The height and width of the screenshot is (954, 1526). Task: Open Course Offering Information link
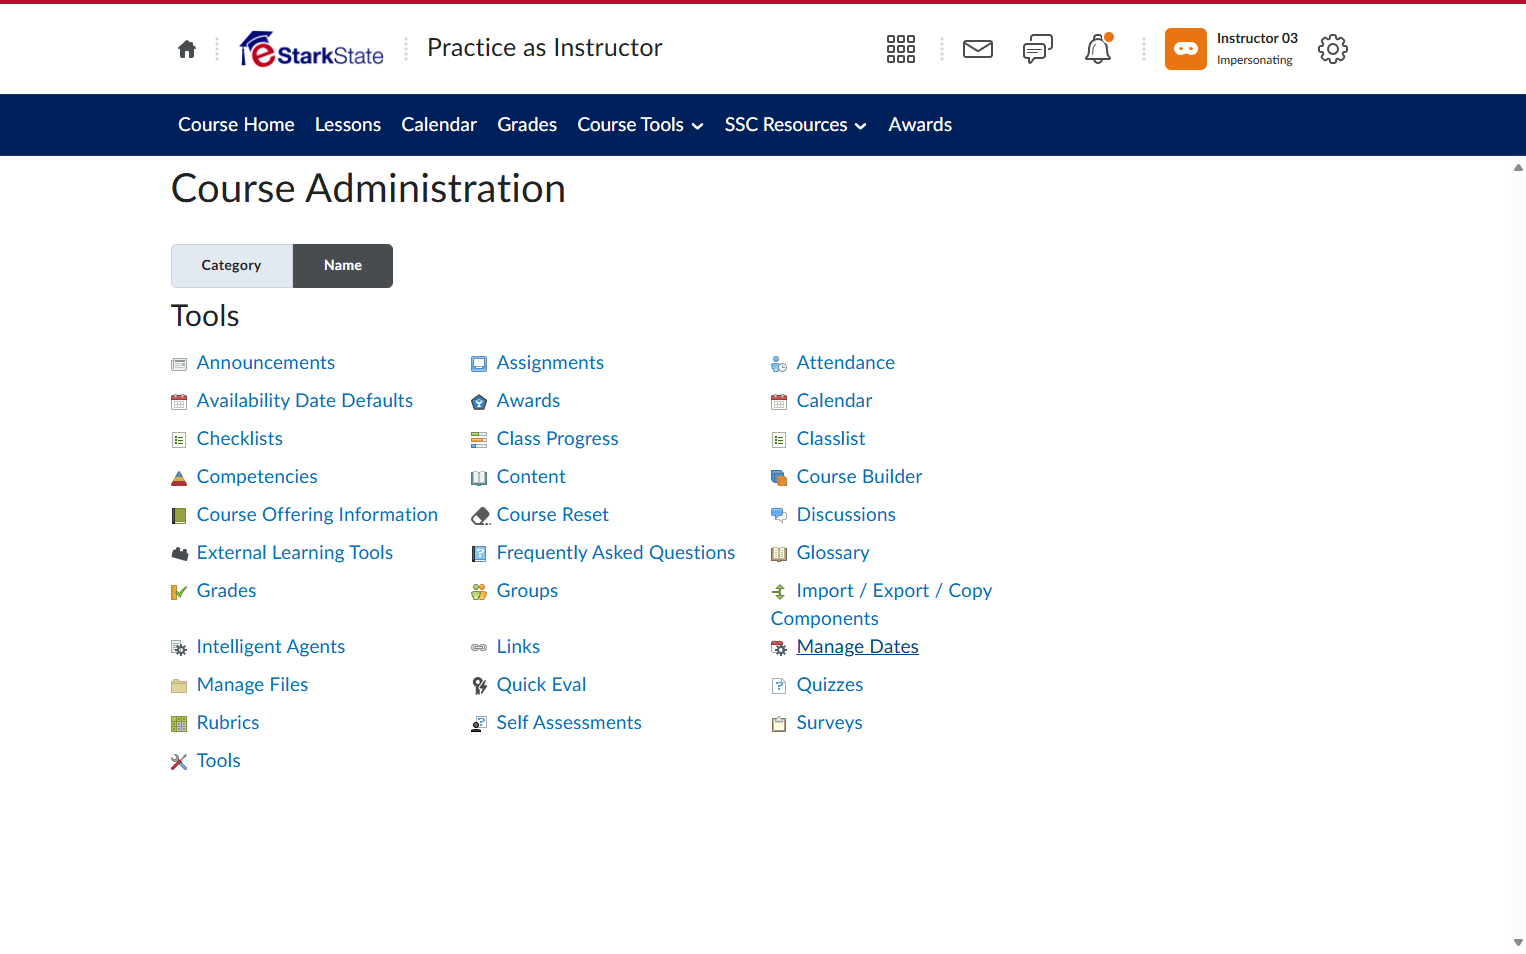(317, 515)
